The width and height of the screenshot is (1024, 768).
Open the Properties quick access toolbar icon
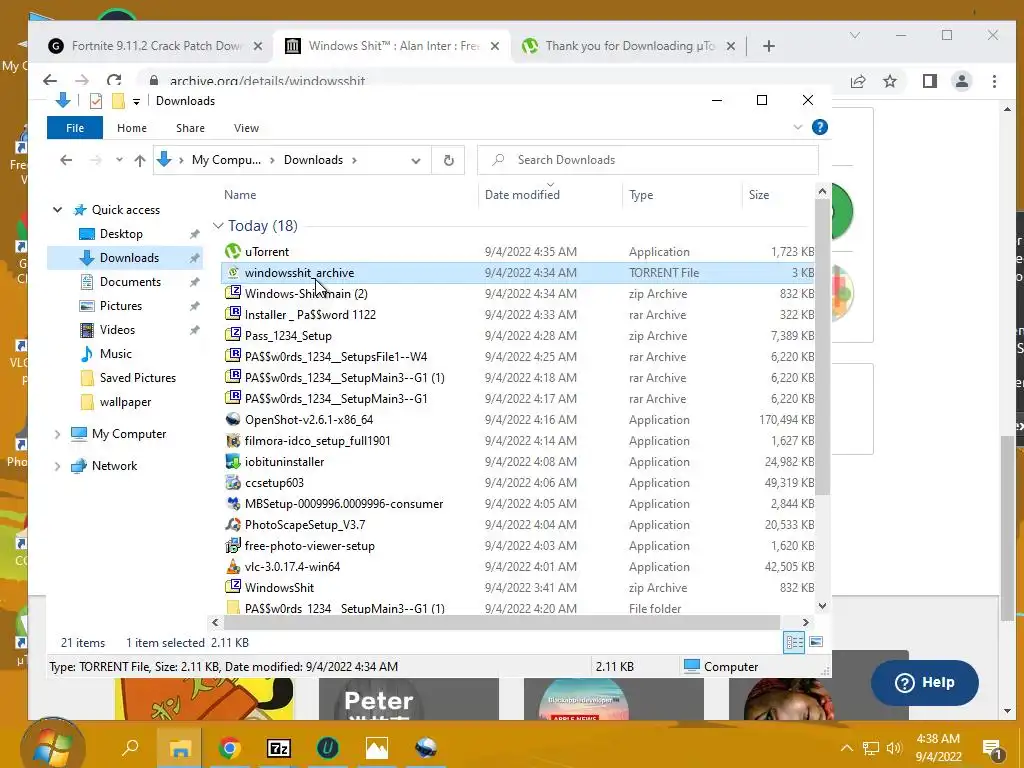click(96, 101)
